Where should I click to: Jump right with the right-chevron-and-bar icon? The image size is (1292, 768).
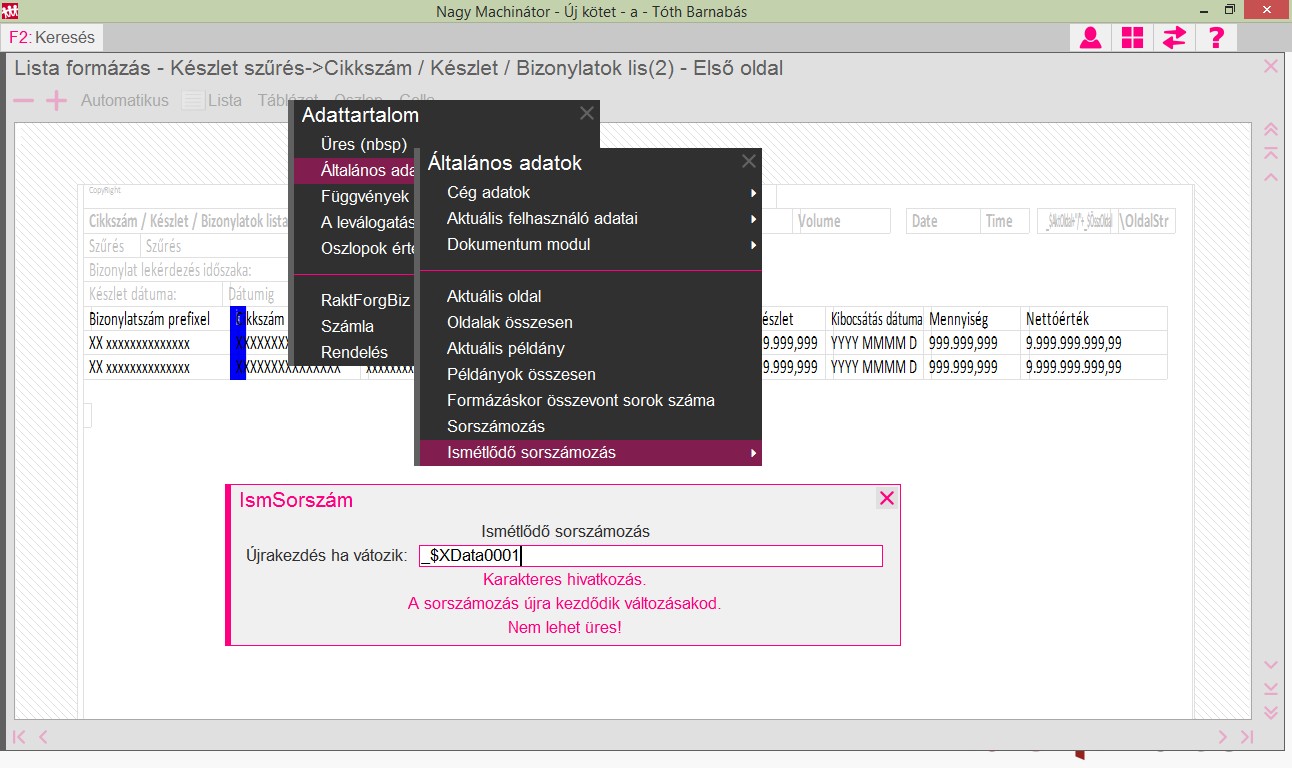click(1246, 737)
